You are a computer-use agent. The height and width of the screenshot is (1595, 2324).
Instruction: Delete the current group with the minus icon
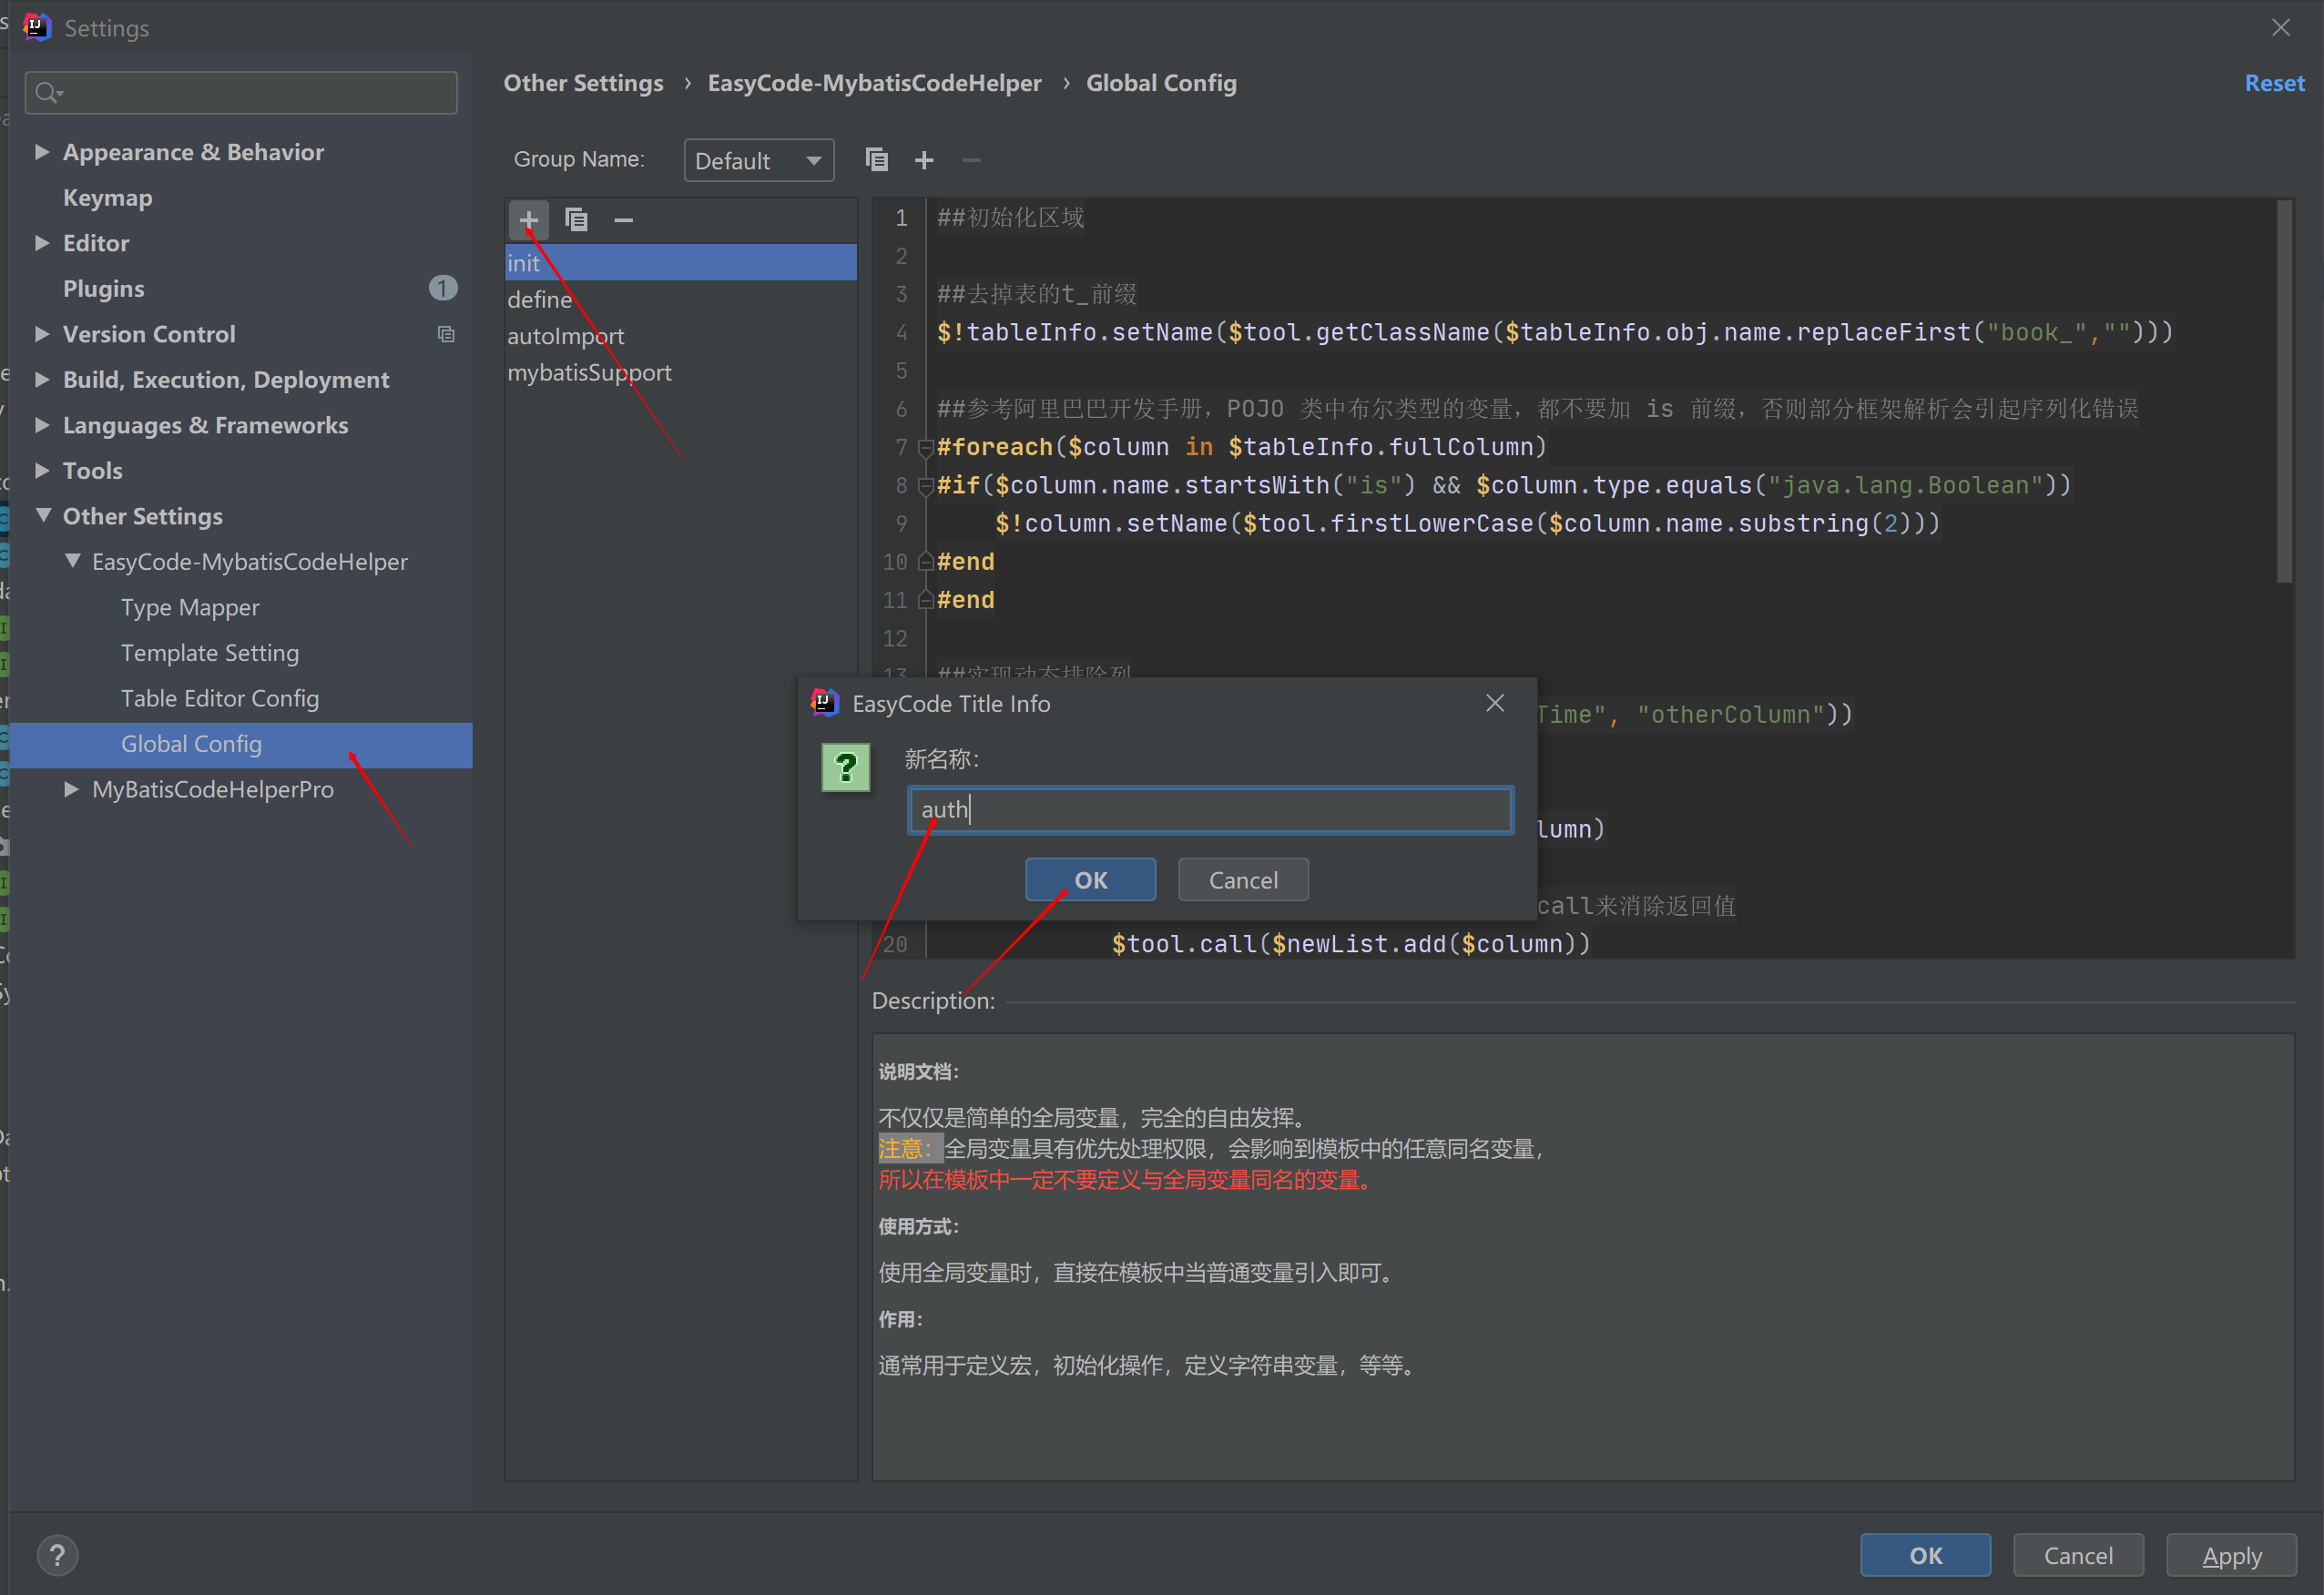970,160
